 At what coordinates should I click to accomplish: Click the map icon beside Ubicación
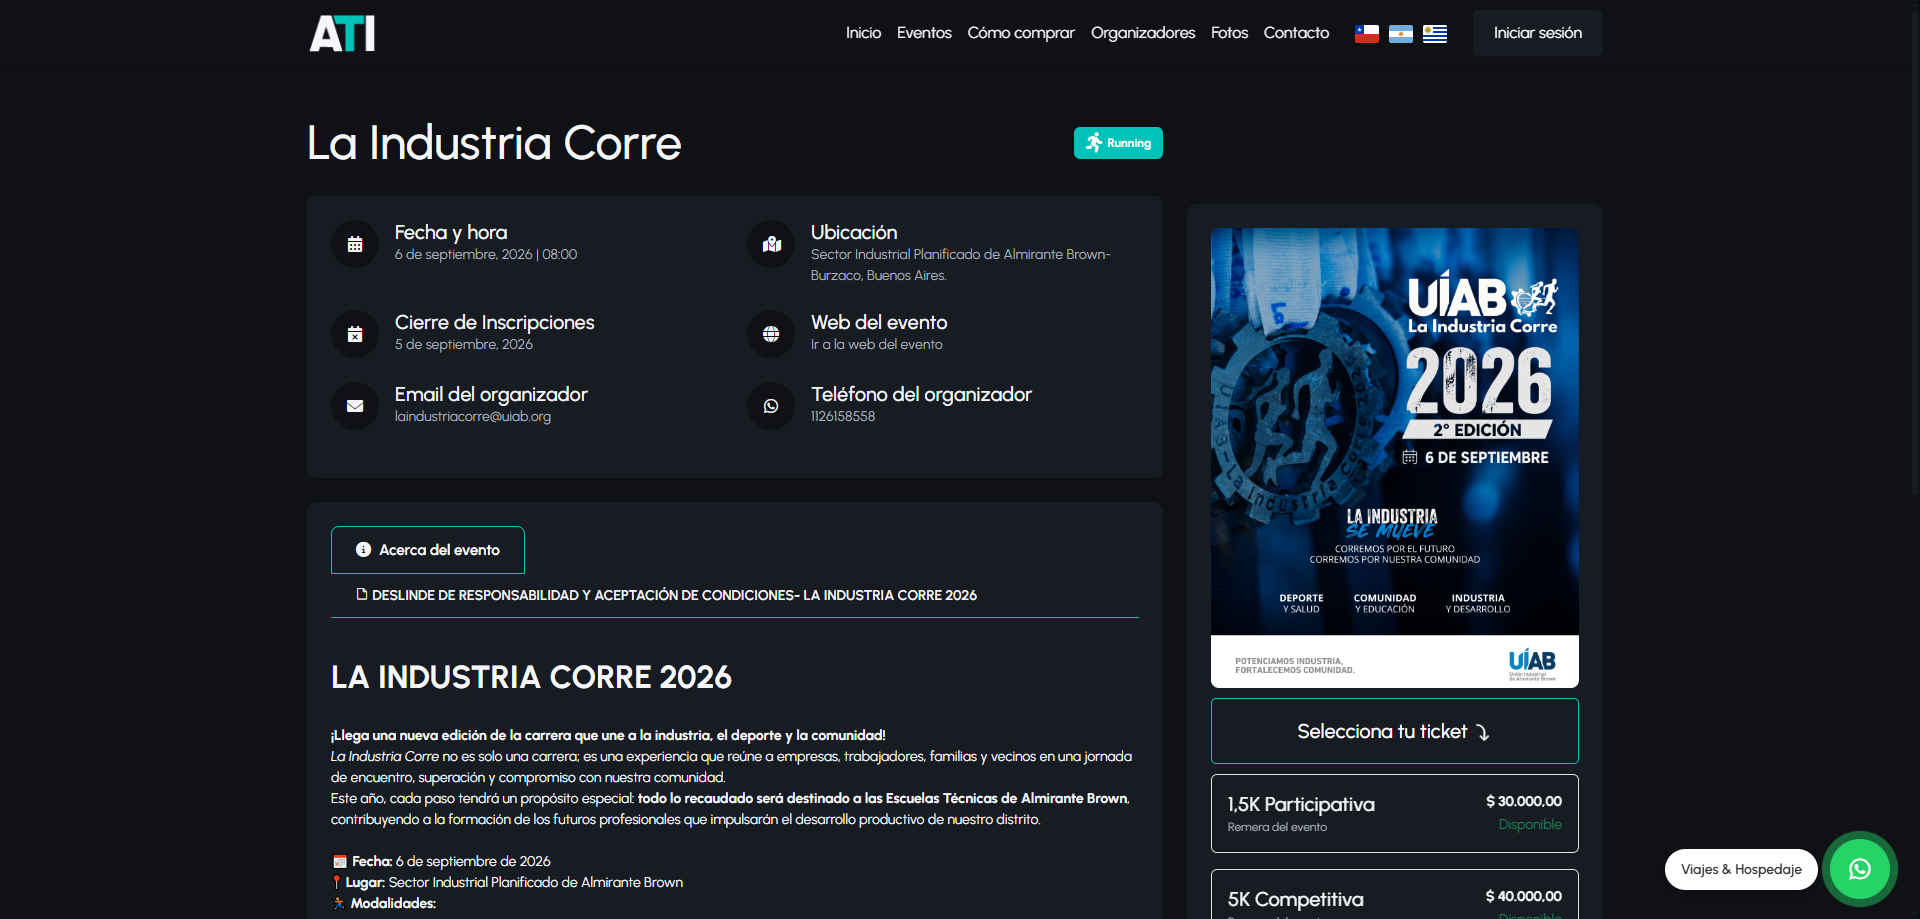771,244
